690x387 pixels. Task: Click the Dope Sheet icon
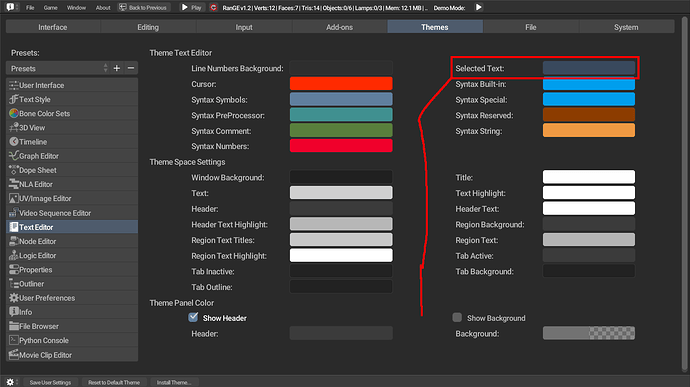14,170
